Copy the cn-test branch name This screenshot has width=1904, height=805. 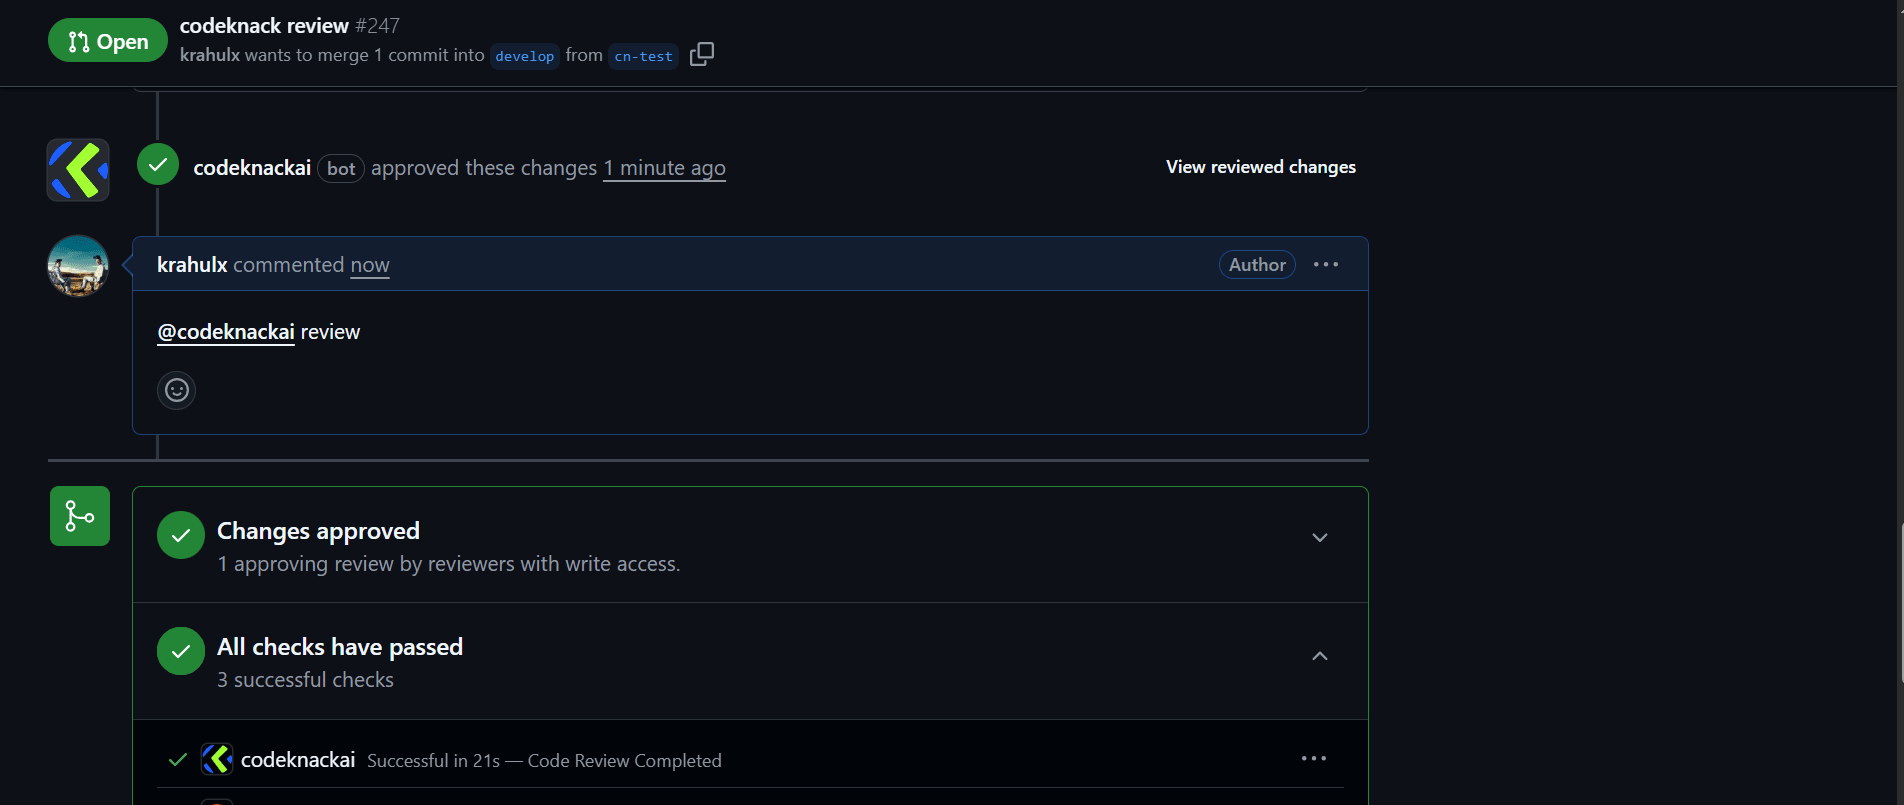click(702, 54)
